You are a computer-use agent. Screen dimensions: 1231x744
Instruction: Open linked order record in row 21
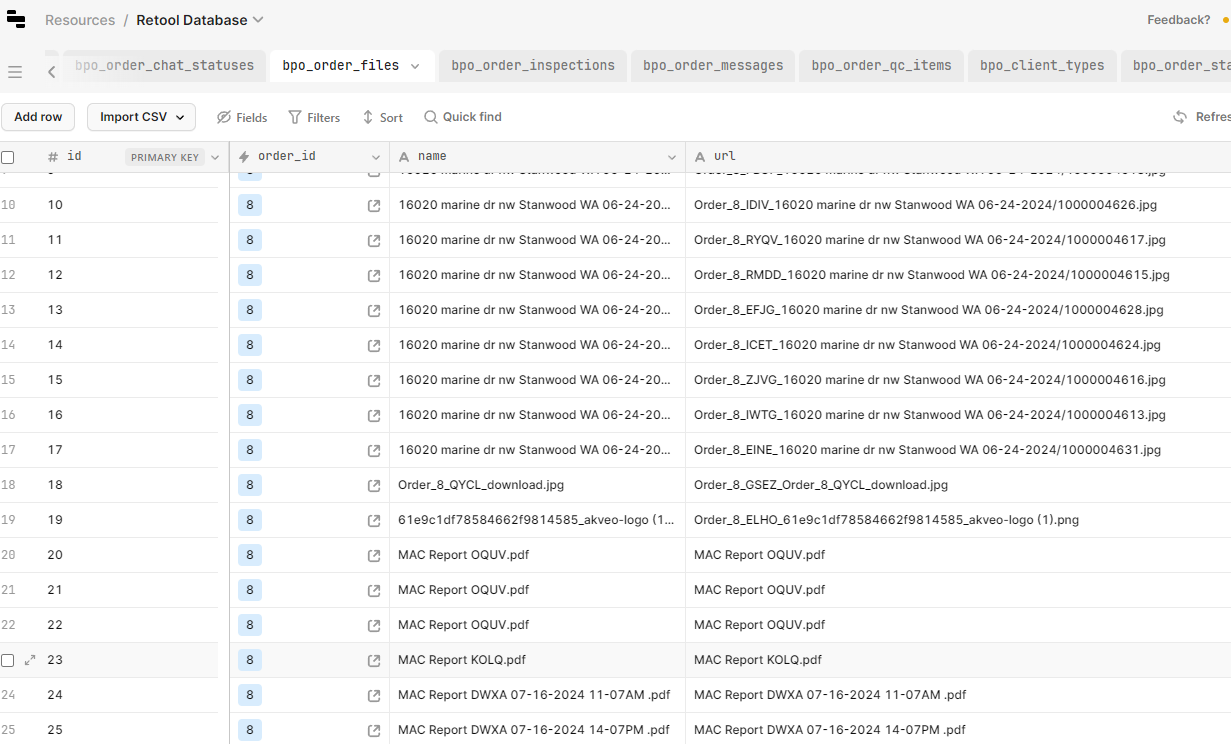point(374,590)
